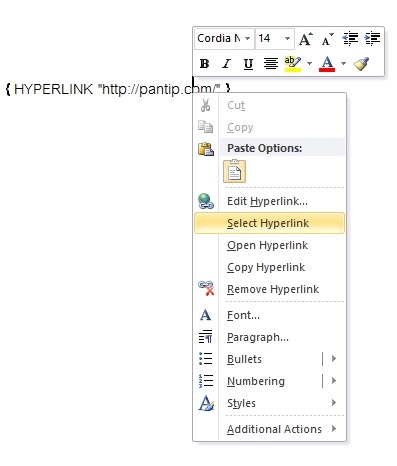Screen dimensions: 397x466
Task: Click the Increase Indent icon
Action: 372,39
